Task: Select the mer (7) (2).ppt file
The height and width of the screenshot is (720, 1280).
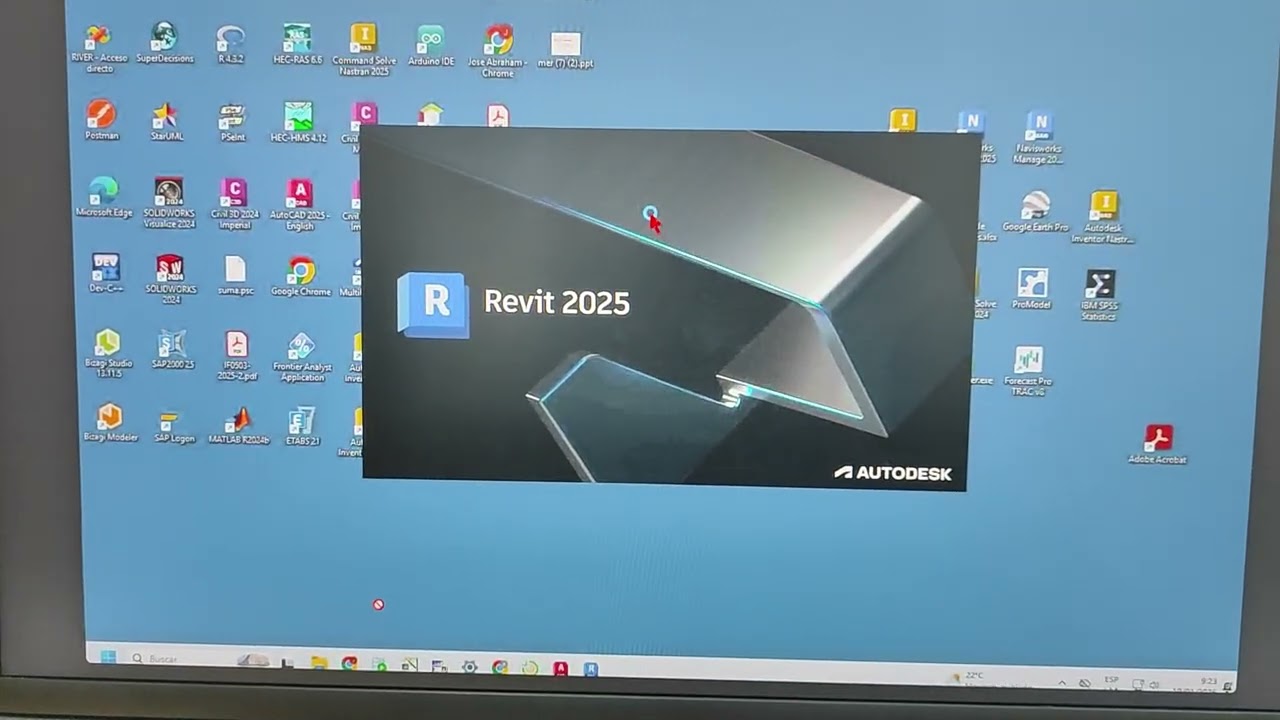Action: point(565,50)
